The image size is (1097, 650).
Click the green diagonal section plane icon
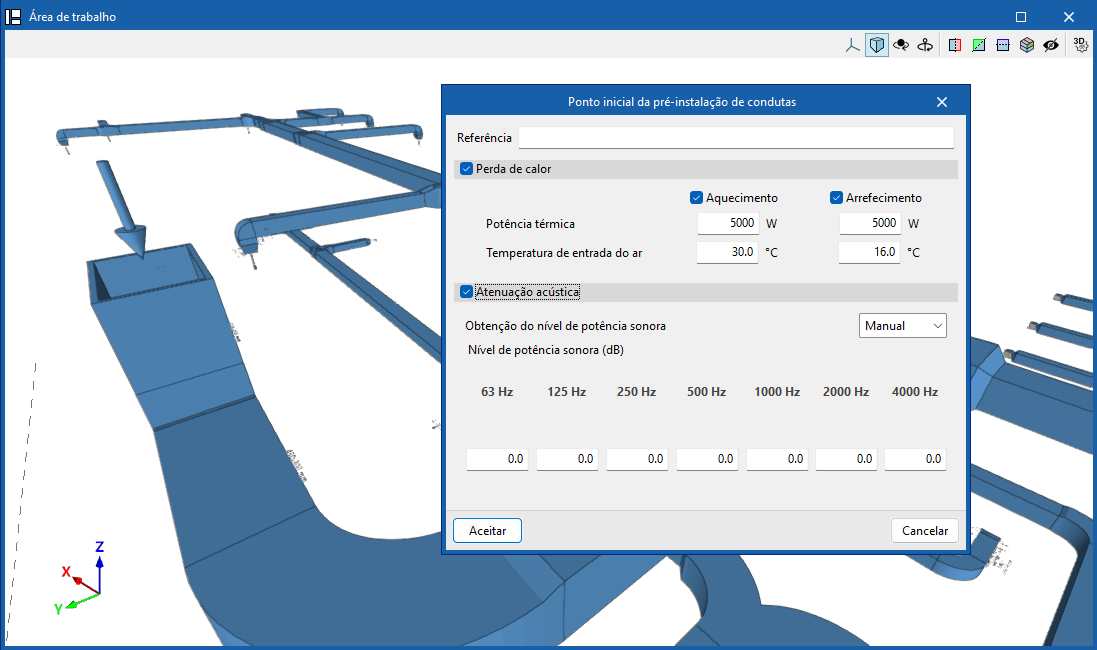(x=978, y=45)
